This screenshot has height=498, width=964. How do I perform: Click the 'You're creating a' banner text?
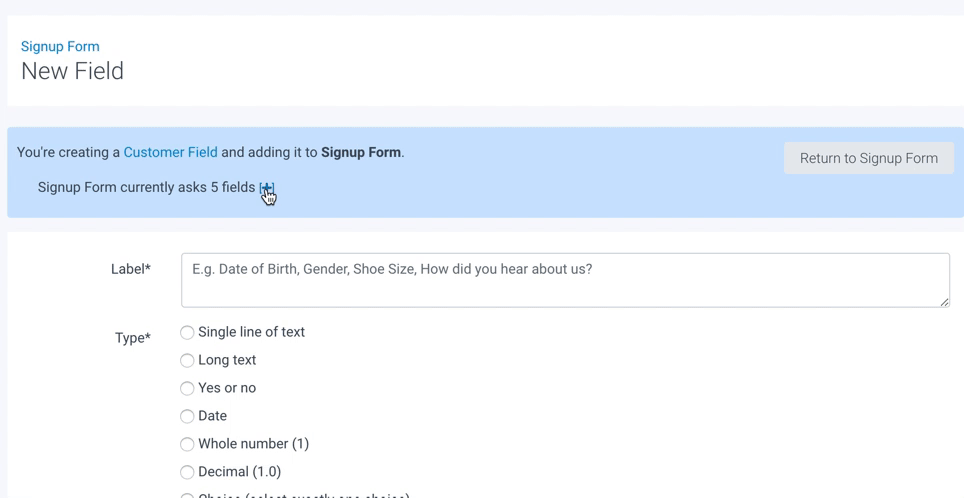click(68, 152)
